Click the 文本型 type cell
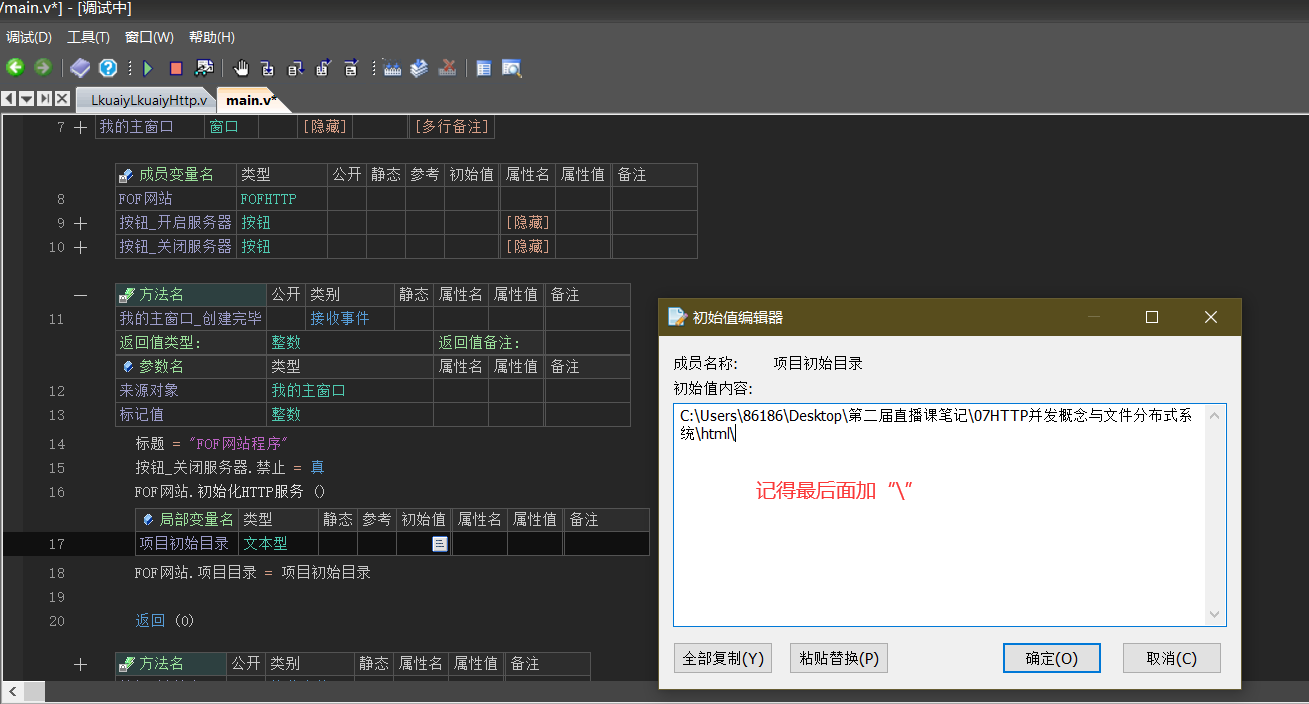 tap(279, 544)
